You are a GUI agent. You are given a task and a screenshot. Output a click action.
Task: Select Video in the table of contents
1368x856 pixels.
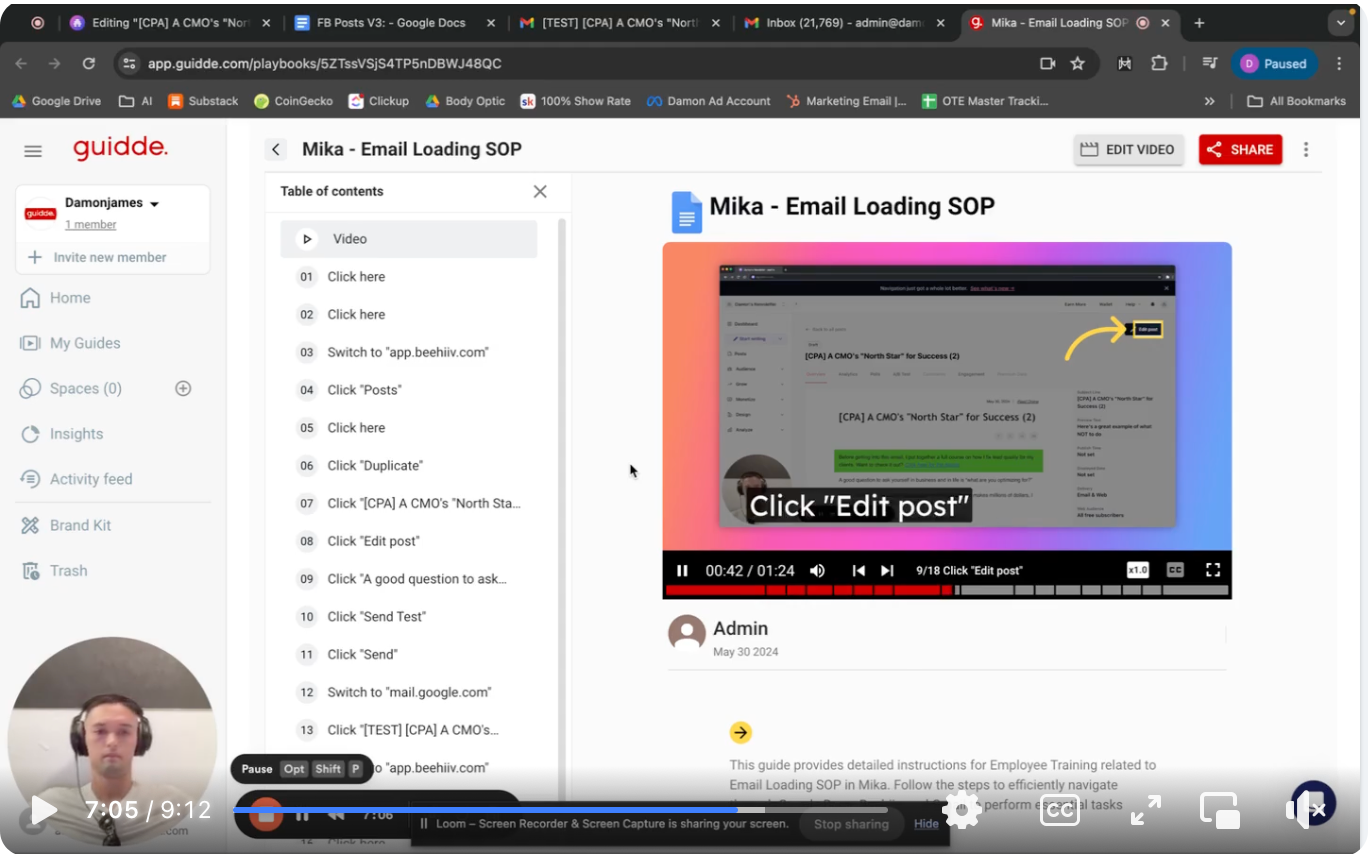[408, 239]
